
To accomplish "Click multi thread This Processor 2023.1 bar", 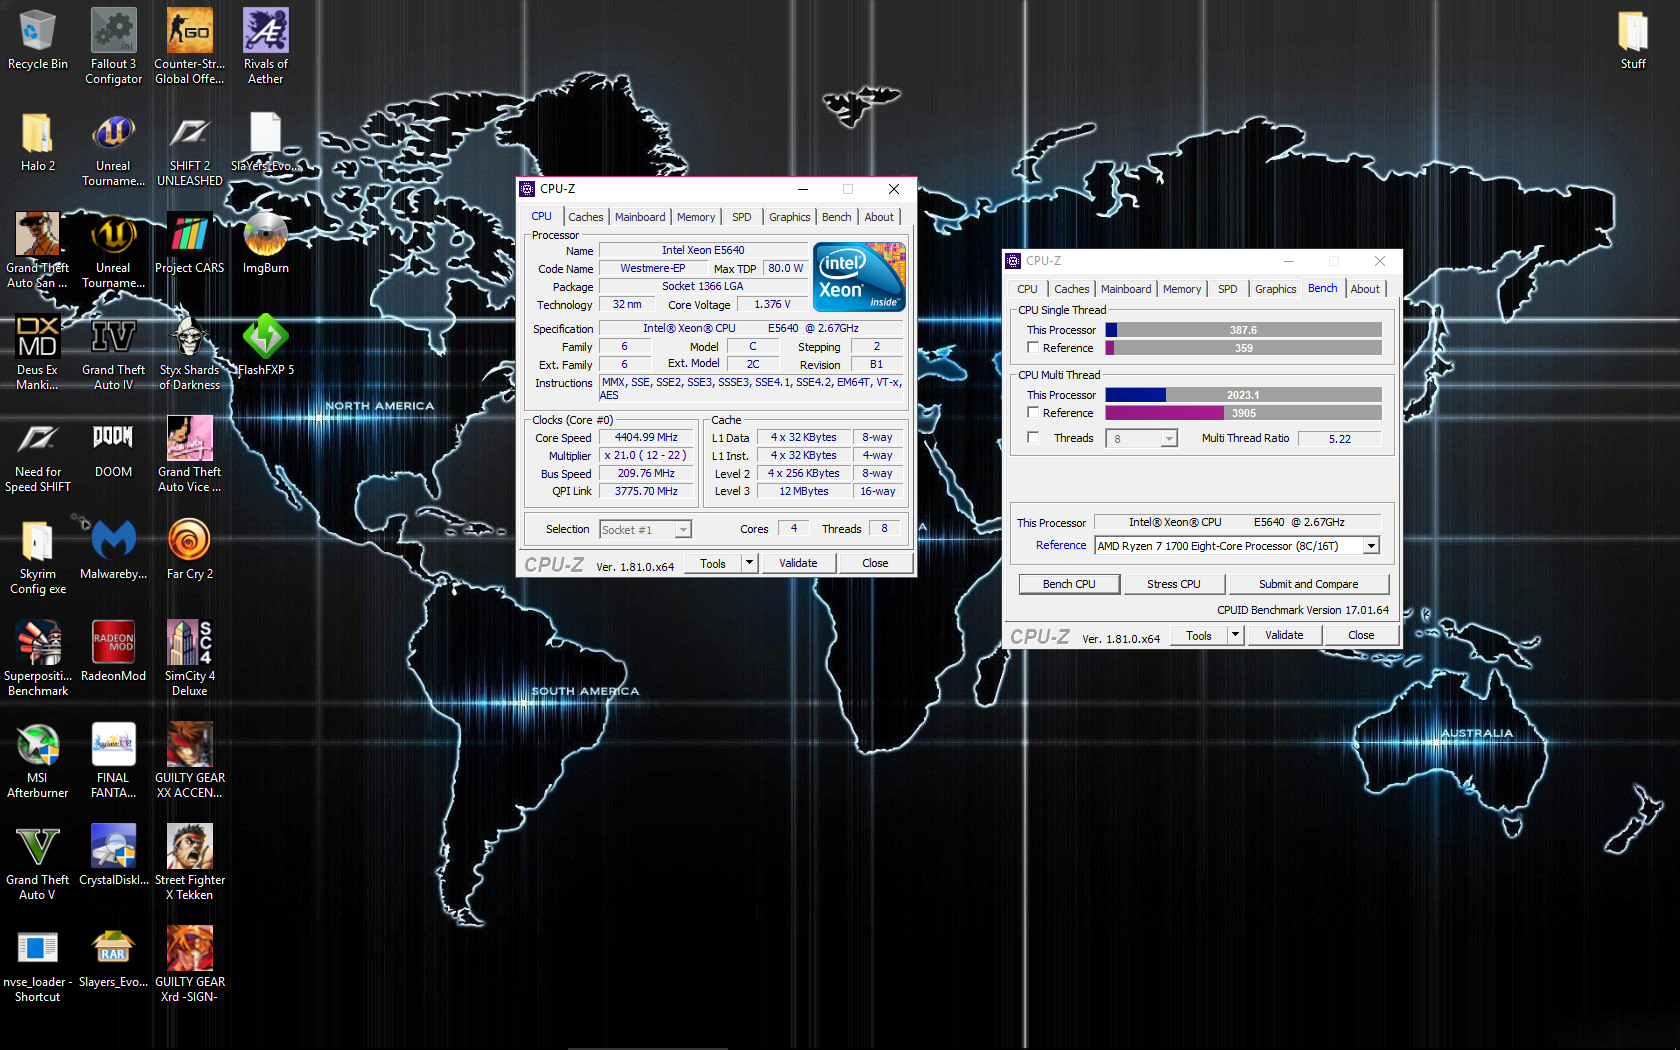I will (x=1243, y=395).
